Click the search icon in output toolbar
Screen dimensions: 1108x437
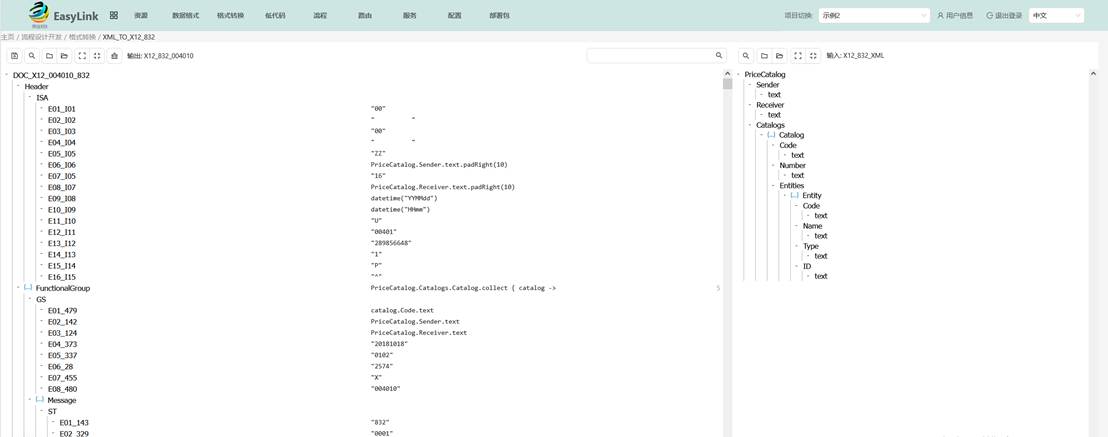32,56
